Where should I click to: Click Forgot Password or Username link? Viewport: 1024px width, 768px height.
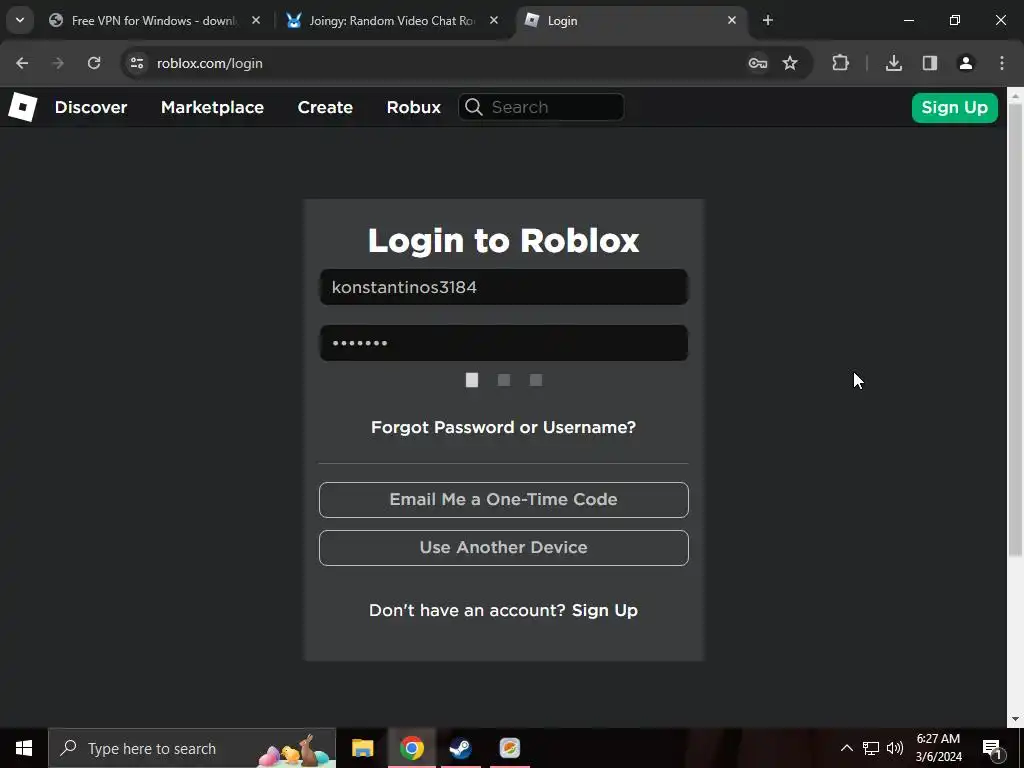click(x=503, y=427)
